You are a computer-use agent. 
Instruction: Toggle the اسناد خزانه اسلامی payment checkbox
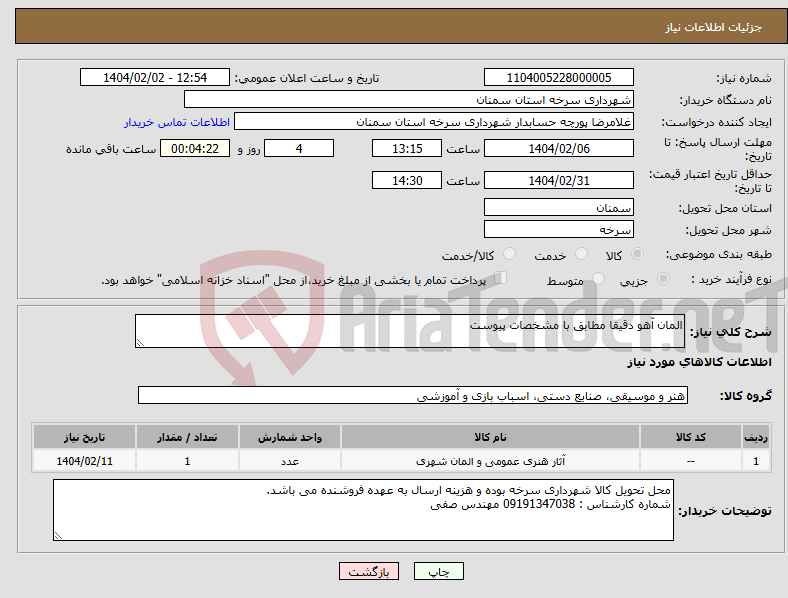[x=500, y=278]
